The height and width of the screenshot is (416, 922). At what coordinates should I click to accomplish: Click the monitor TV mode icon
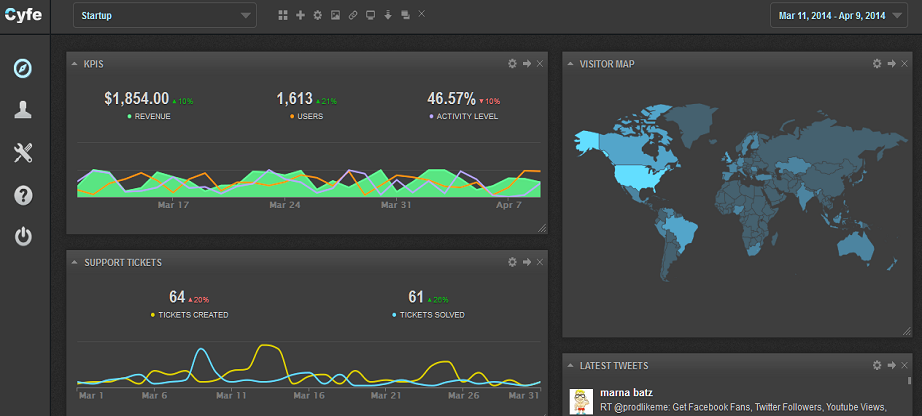370,15
